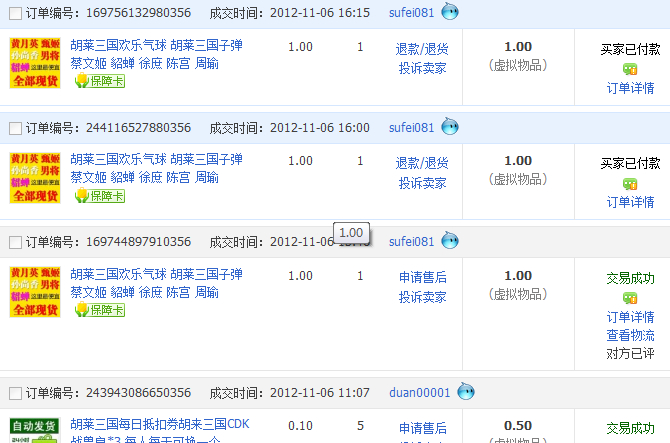The width and height of the screenshot is (670, 443).
Task: Tick checkbox for order 169744897910356
Action: 16,242
